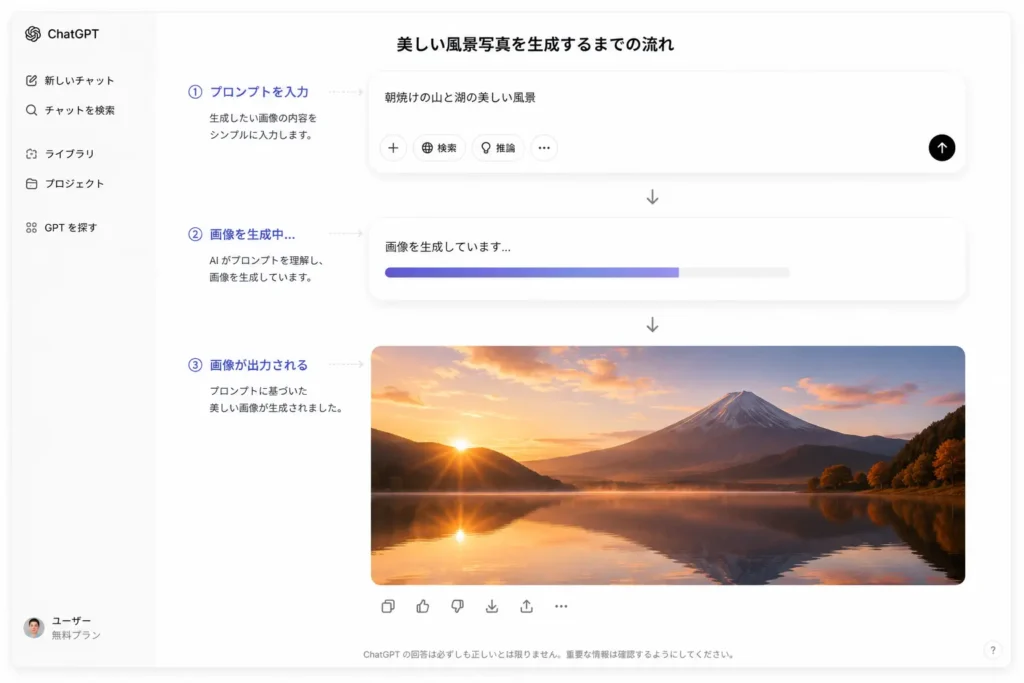Click the prompt text 朝焼けの山と湖の美しい風景
Viewport: 1024px width, 683px height.
460,97
